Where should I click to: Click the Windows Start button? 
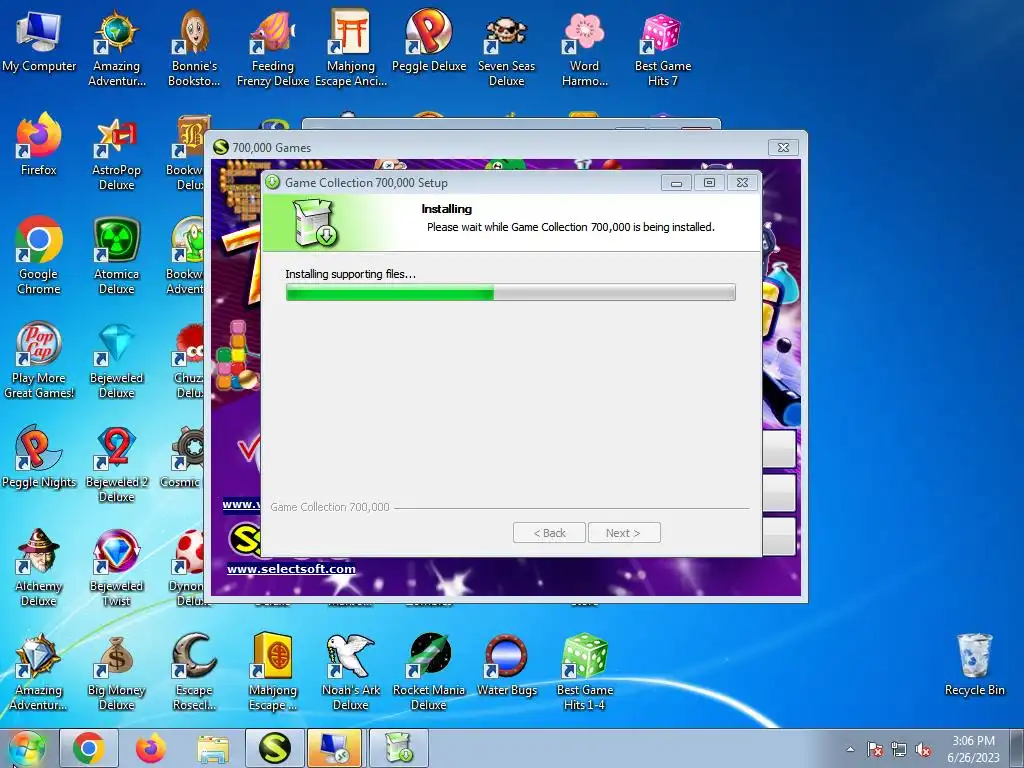27,748
